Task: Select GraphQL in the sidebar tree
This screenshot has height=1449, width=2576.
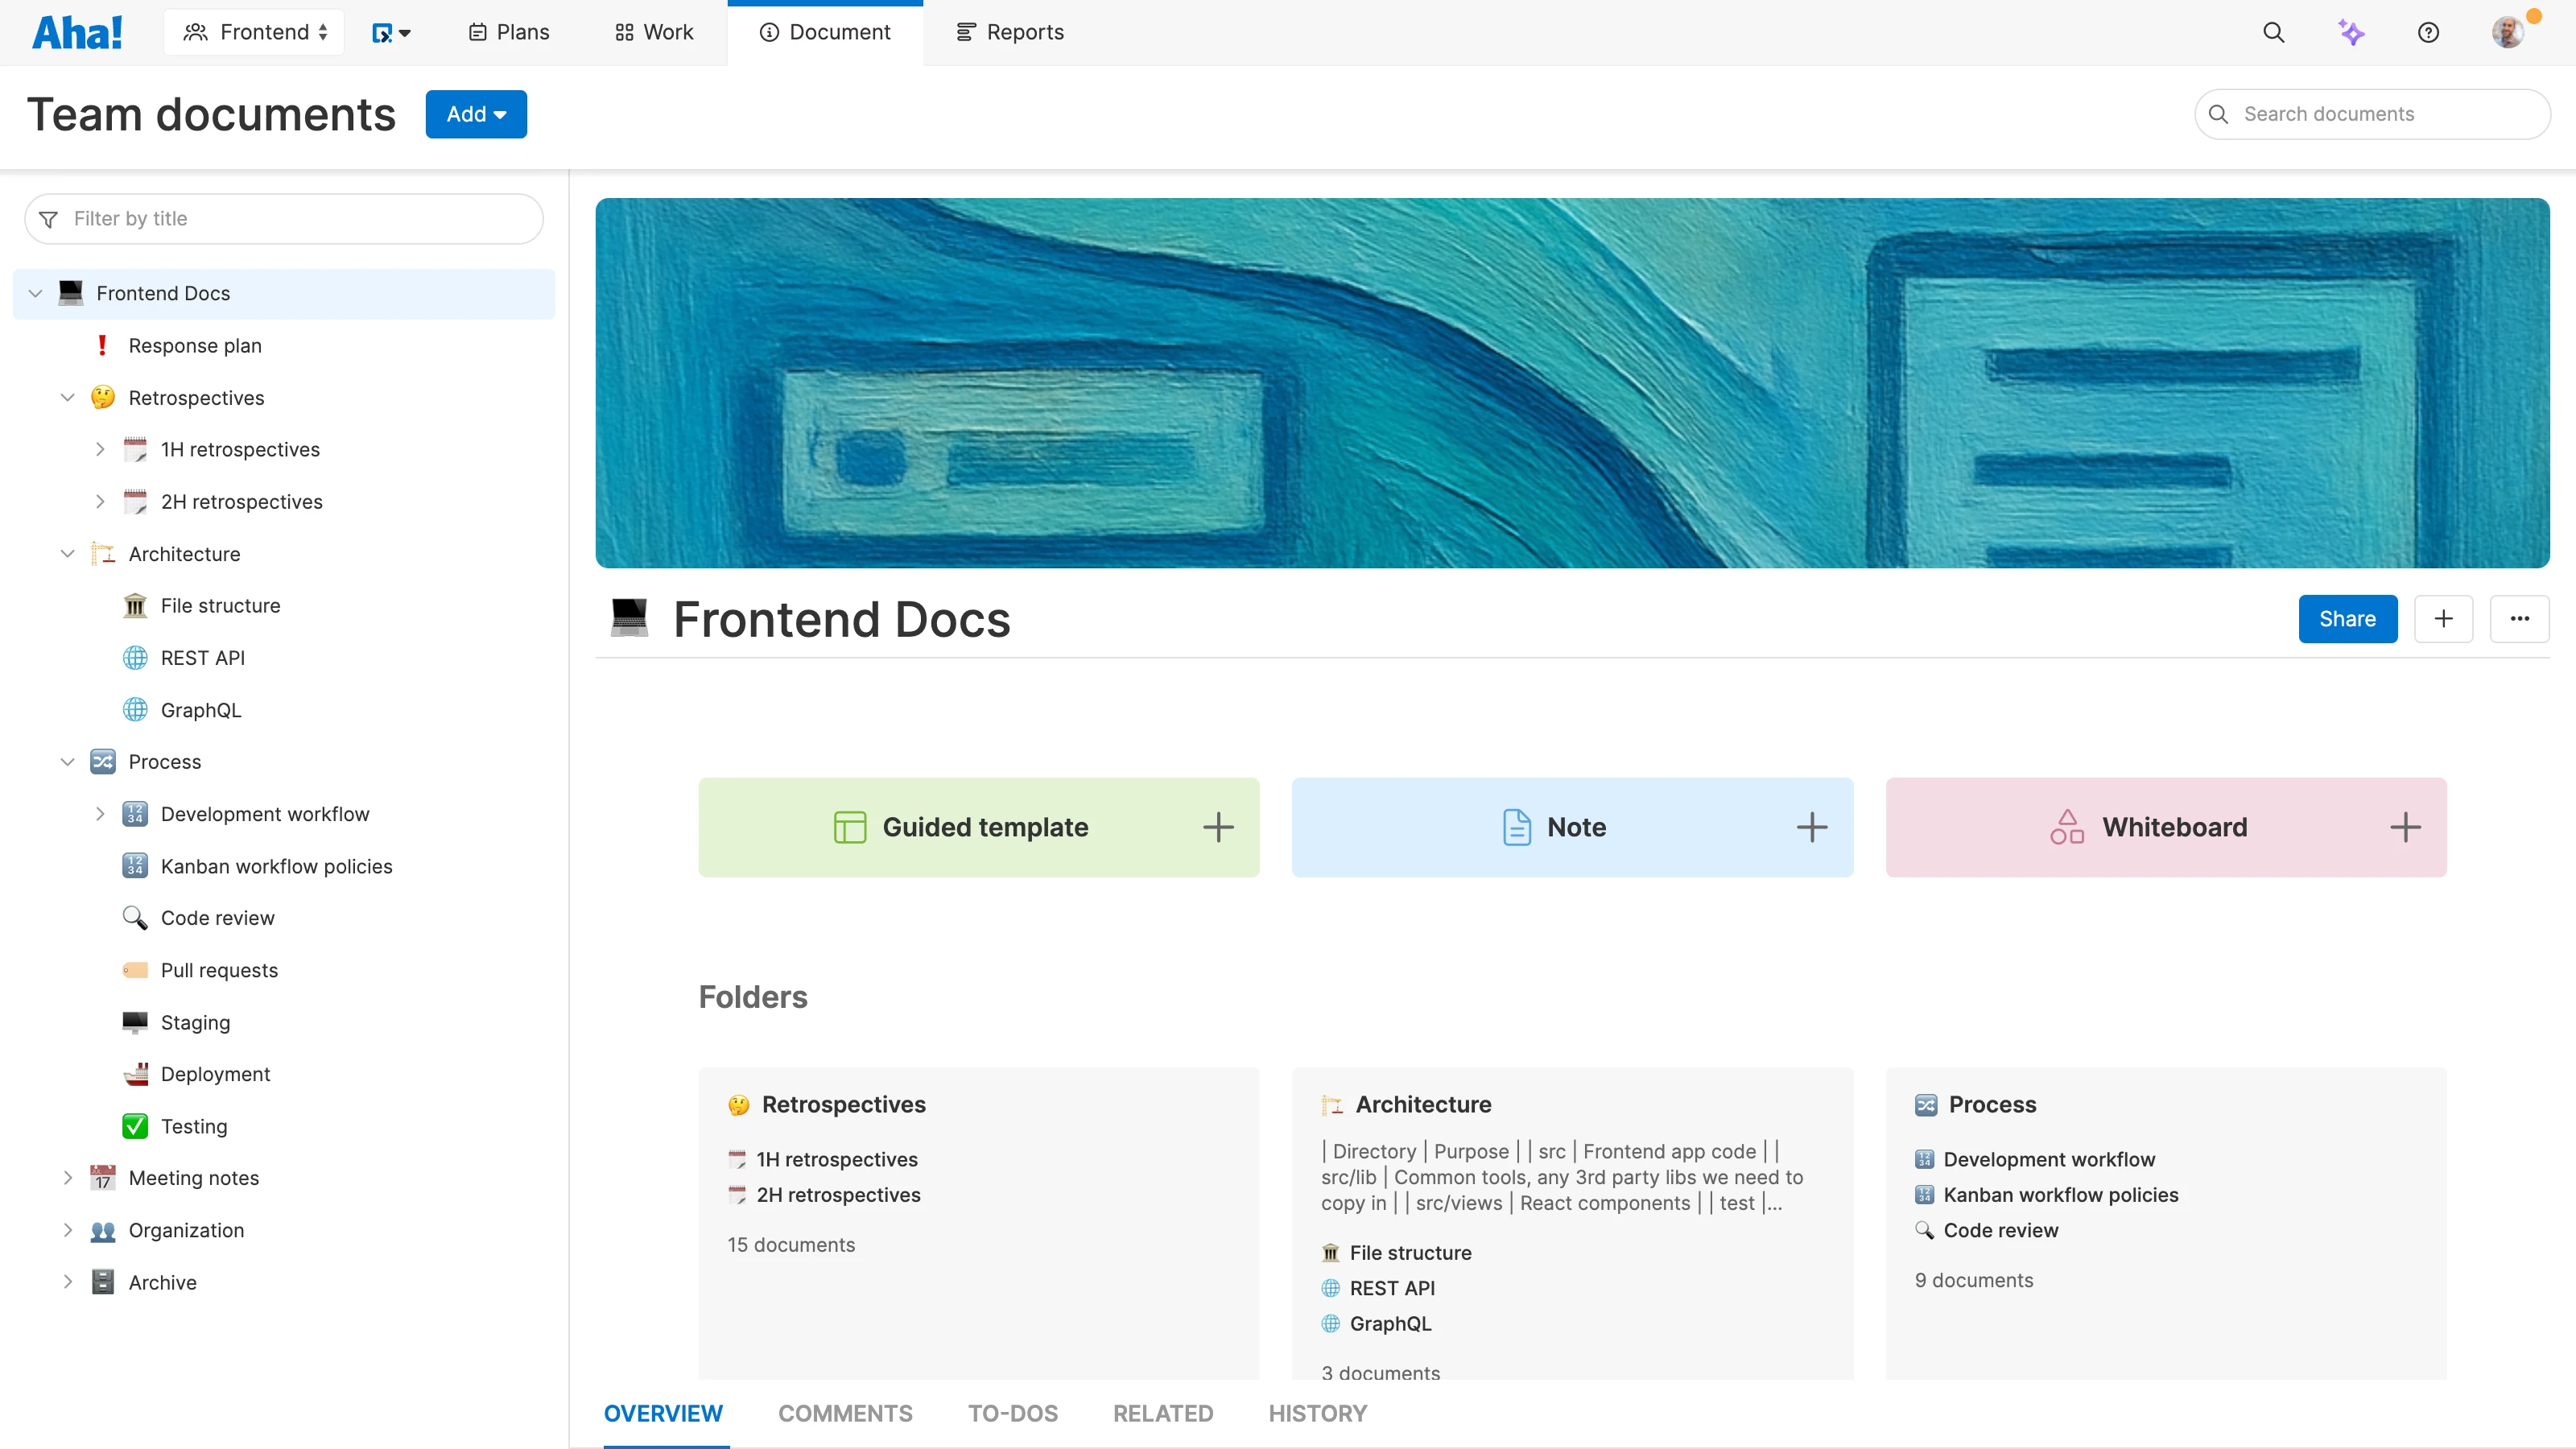Action: (x=201, y=709)
